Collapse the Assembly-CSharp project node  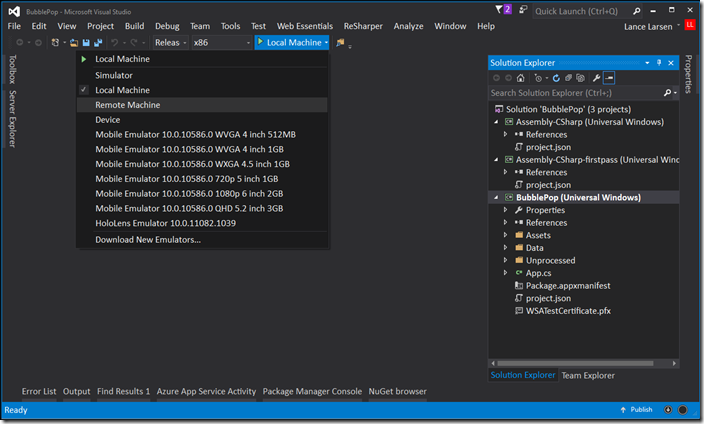click(x=496, y=122)
